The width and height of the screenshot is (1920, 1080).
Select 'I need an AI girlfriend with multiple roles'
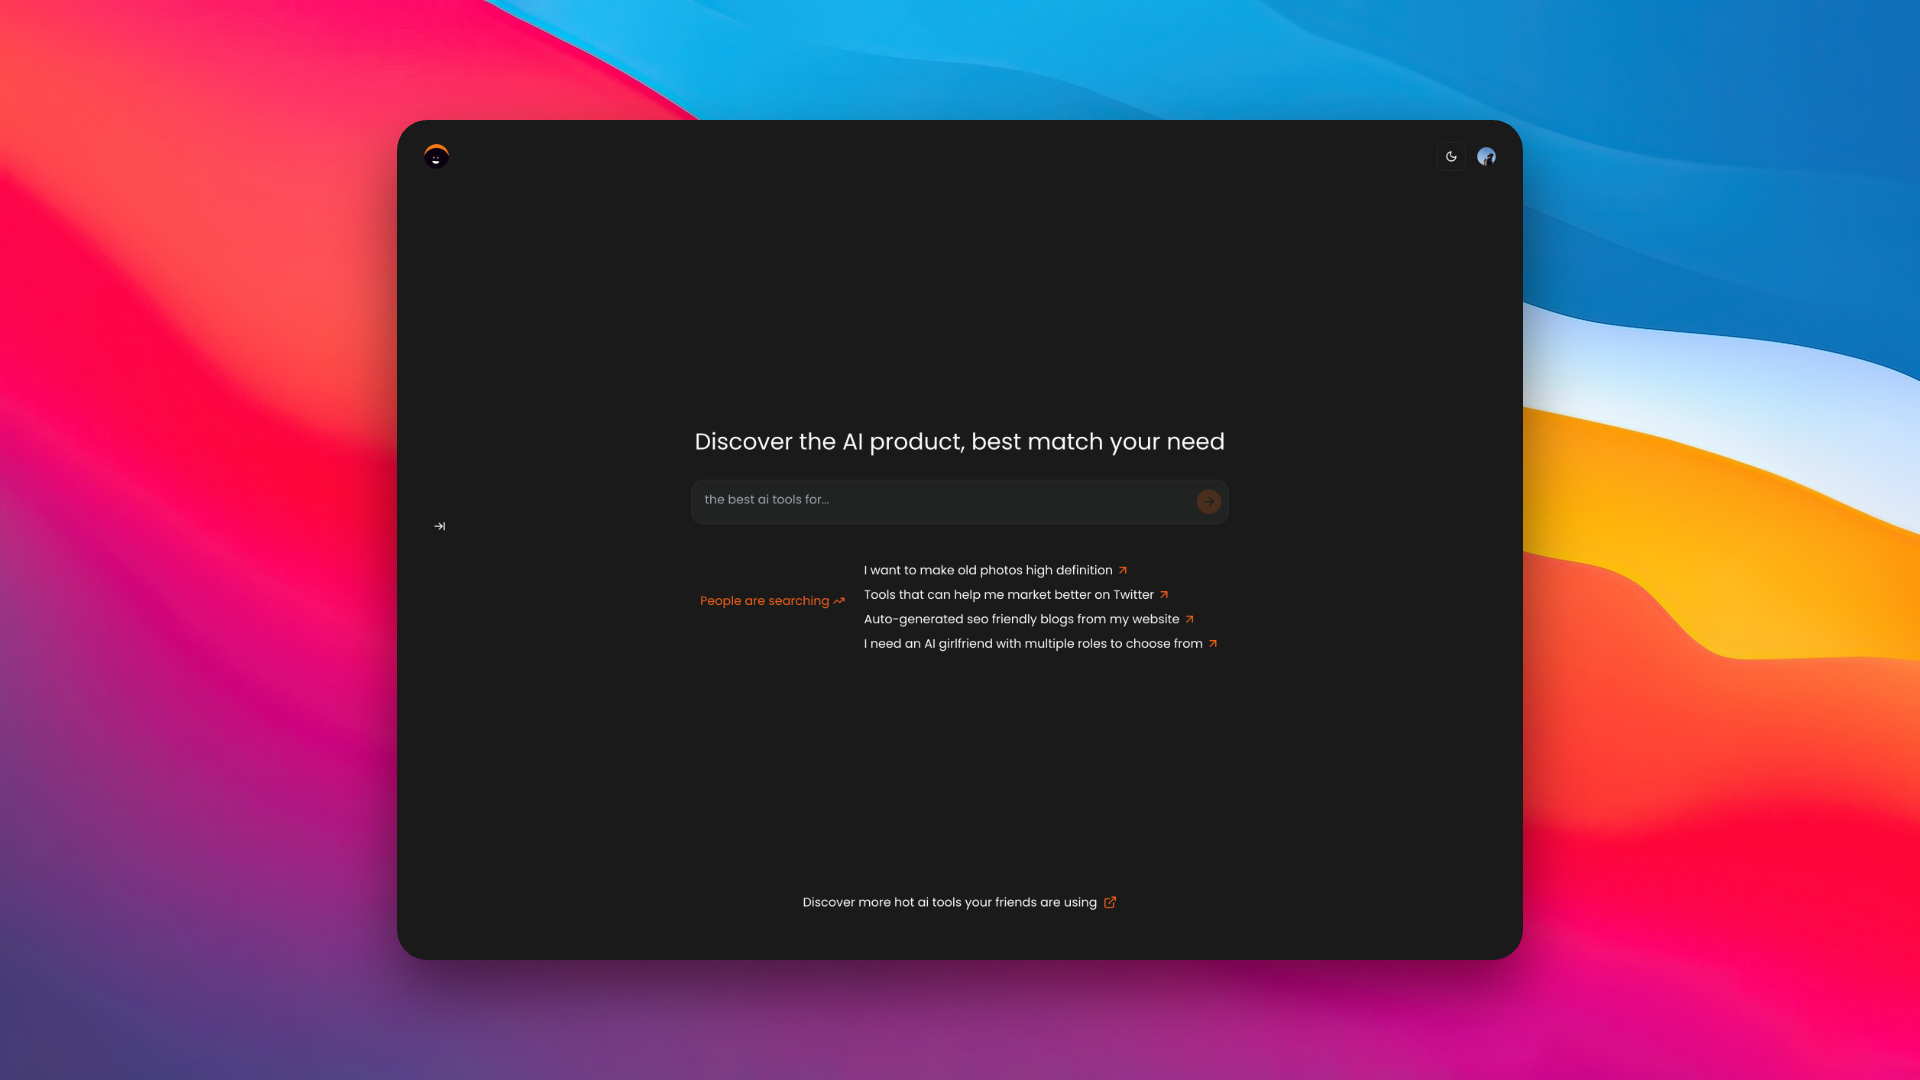pos(1033,643)
